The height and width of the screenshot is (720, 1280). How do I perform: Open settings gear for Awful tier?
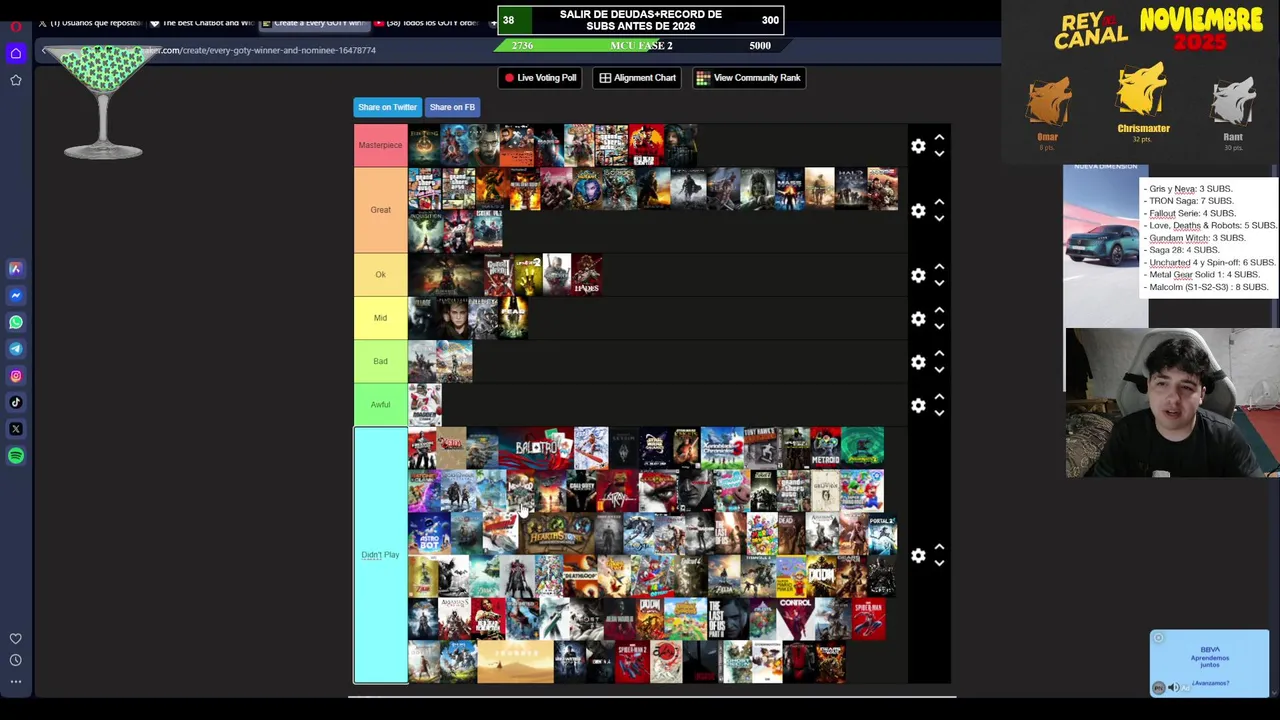[918, 405]
